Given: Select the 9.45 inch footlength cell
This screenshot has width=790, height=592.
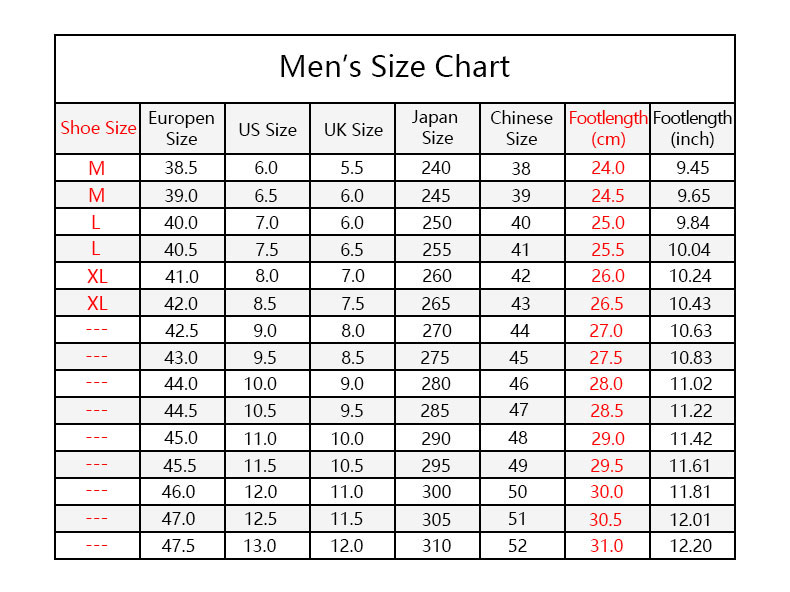Looking at the screenshot, I should coord(692,168).
